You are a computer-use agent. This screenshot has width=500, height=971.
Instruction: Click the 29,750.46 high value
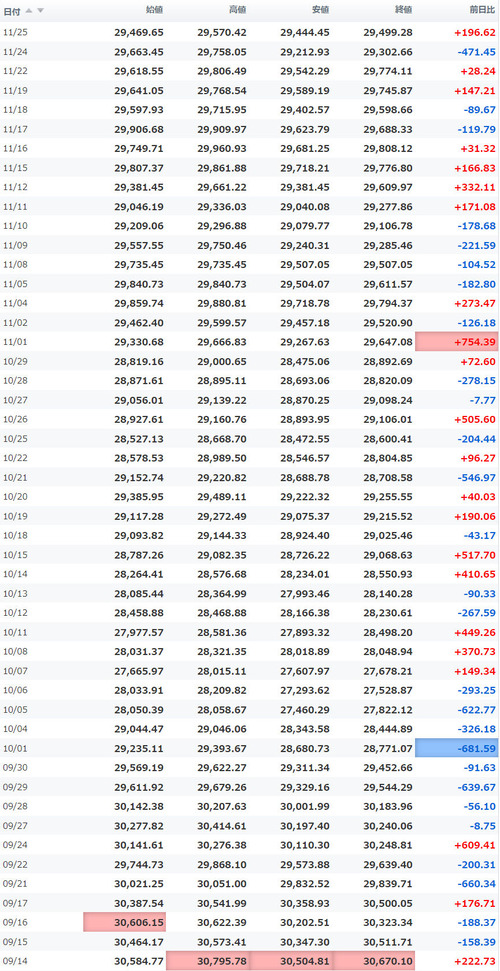(x=222, y=245)
